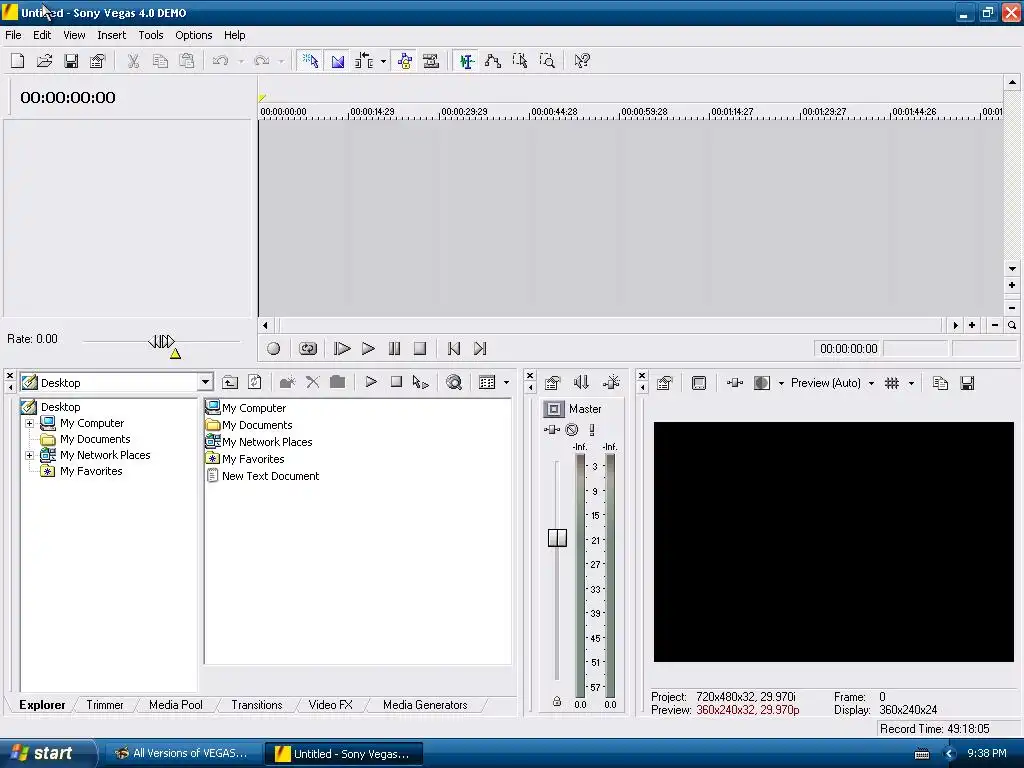Open Explorer Views dropdown arrow

(x=506, y=383)
